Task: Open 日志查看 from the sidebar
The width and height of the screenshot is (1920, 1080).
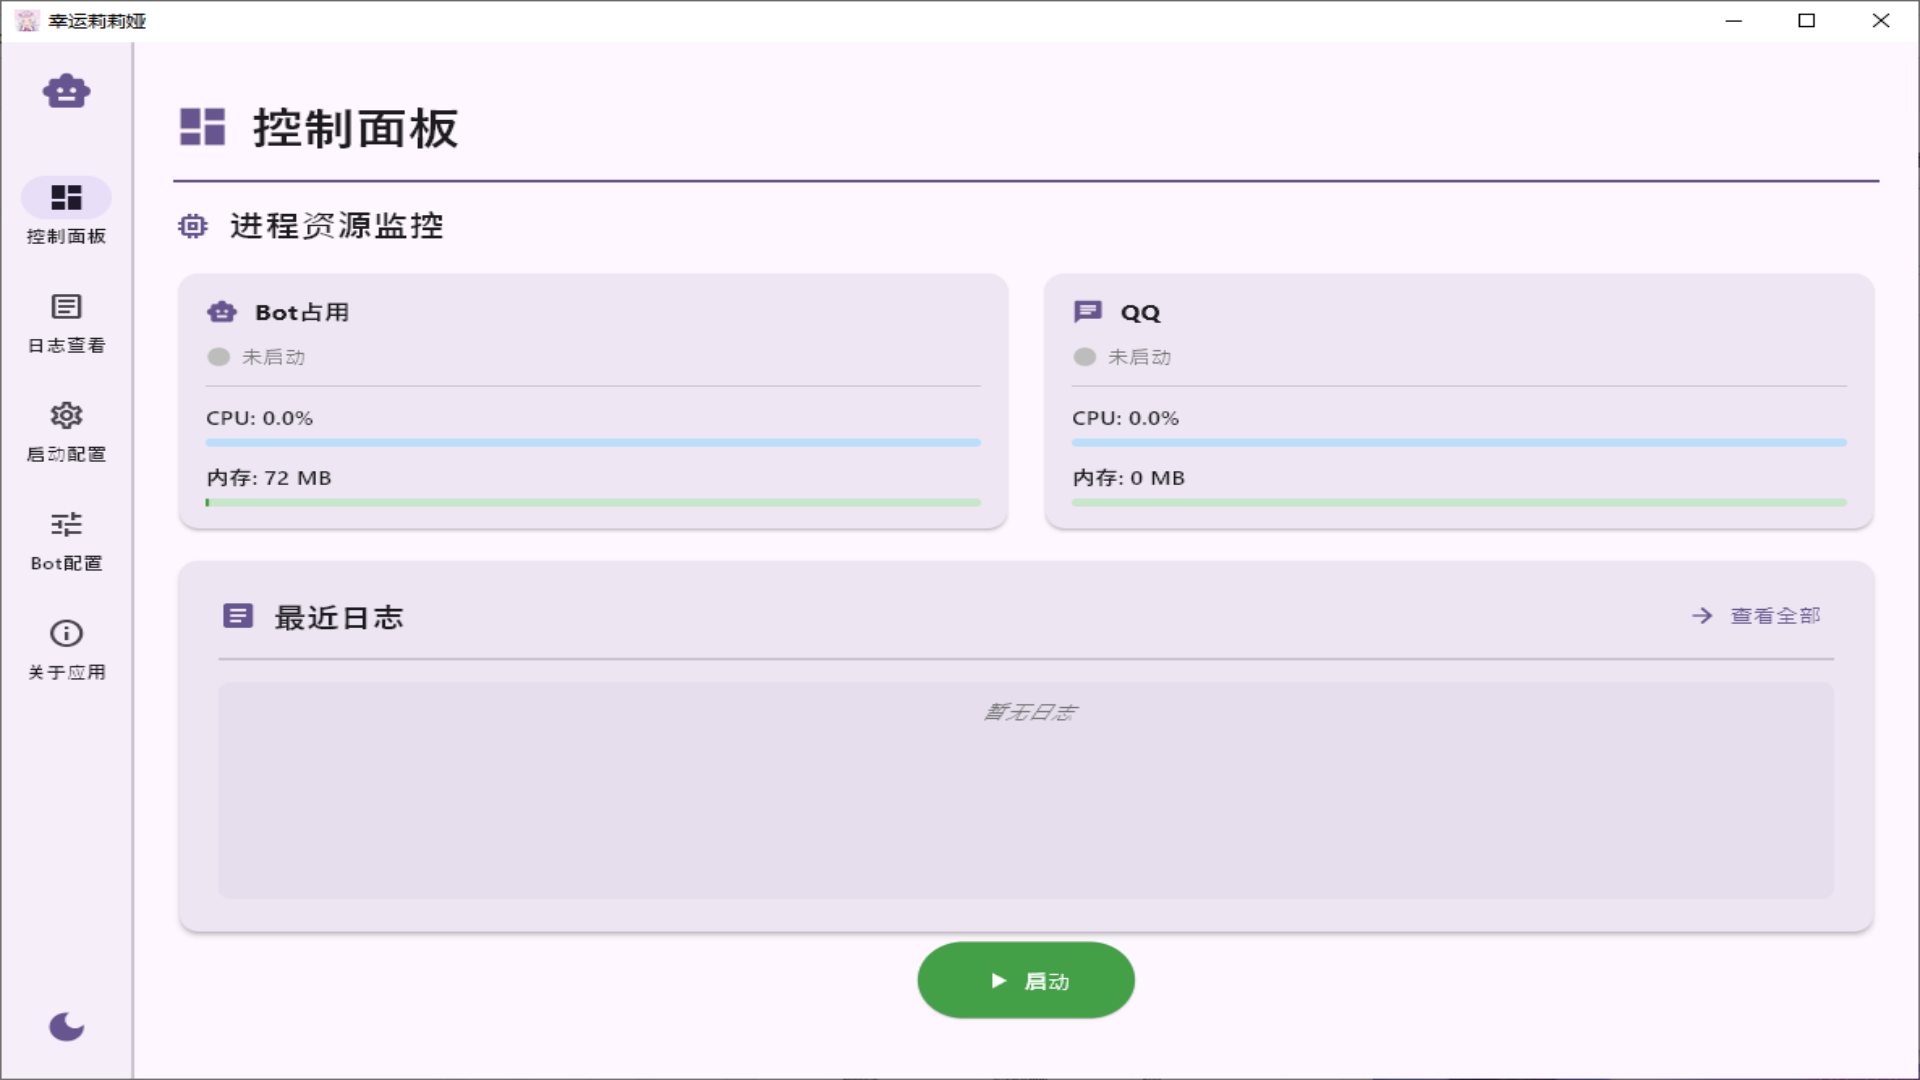Action: pos(66,307)
